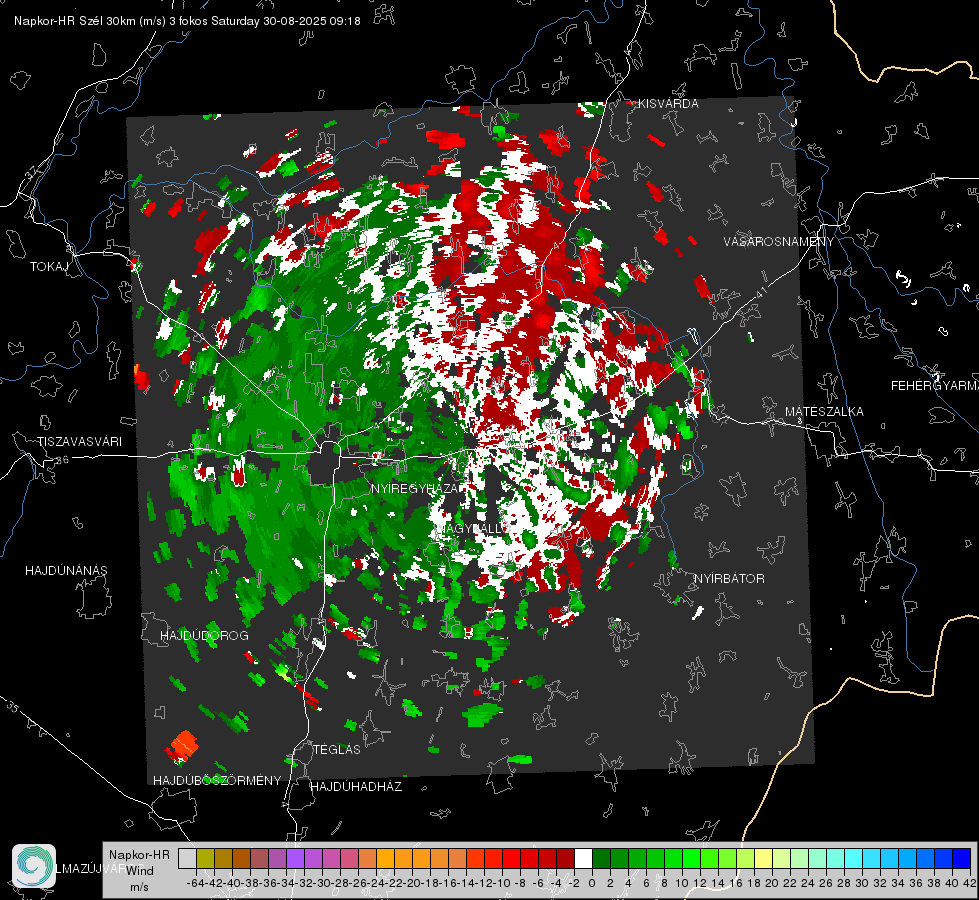Click the radar title text with the timestamp
The image size is (979, 900).
pyautogui.click(x=187, y=21)
